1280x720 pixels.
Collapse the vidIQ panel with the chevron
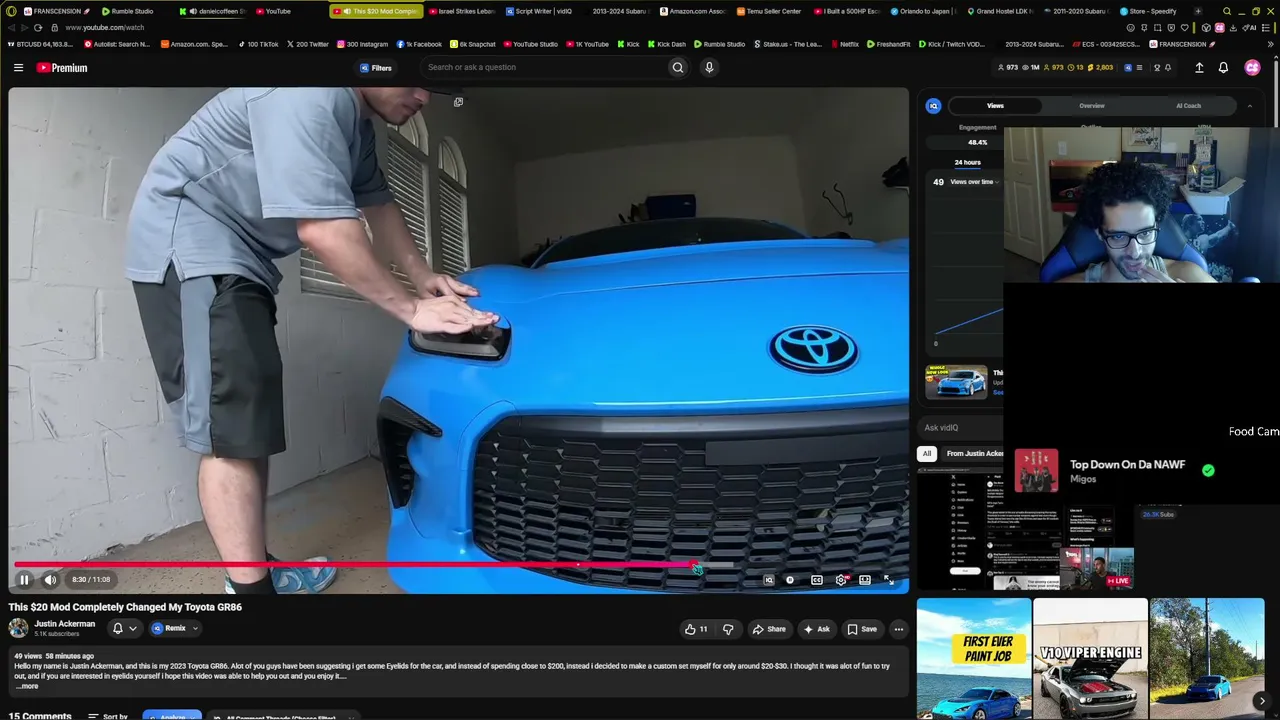[1249, 105]
